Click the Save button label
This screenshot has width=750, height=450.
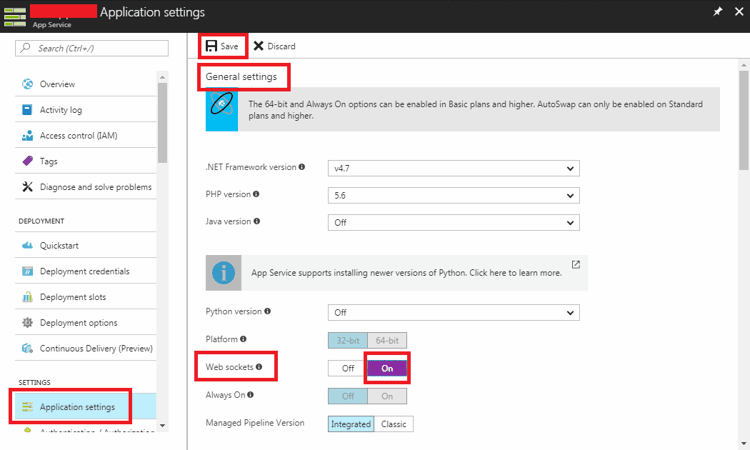(229, 46)
